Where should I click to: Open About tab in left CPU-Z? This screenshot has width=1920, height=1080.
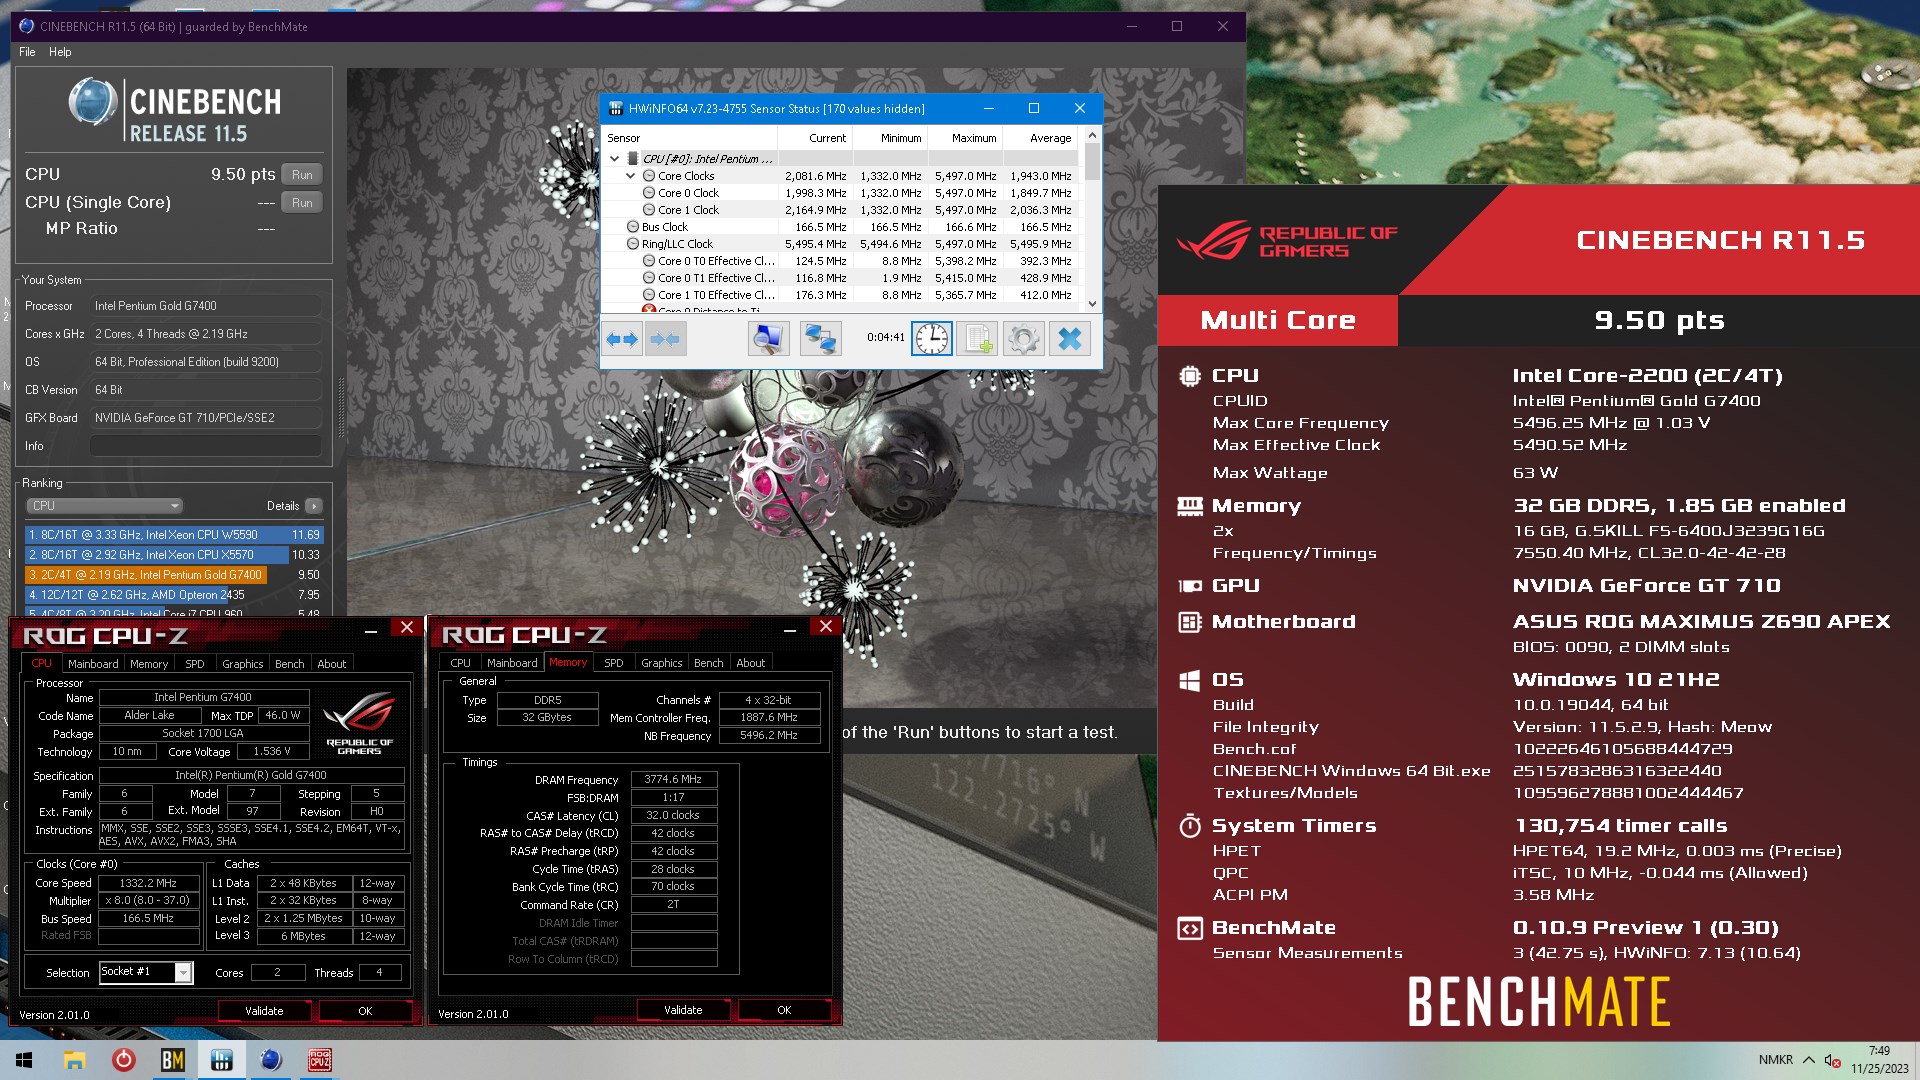[x=332, y=664]
